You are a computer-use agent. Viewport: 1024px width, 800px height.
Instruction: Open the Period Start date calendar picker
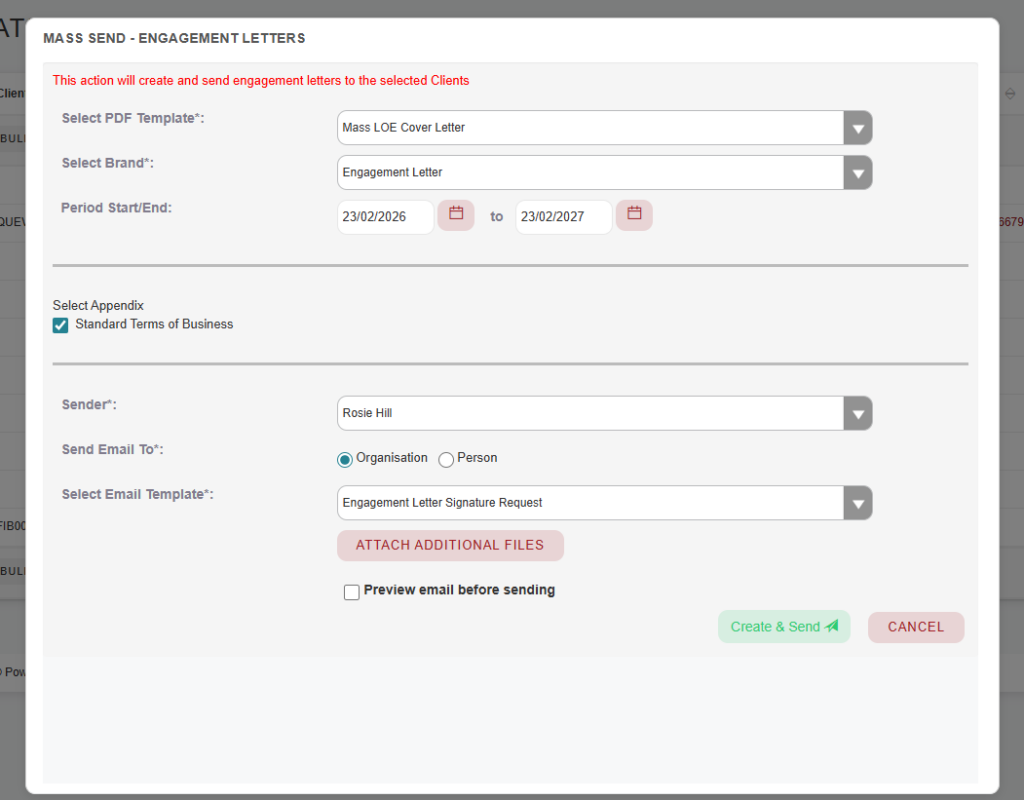point(456,215)
